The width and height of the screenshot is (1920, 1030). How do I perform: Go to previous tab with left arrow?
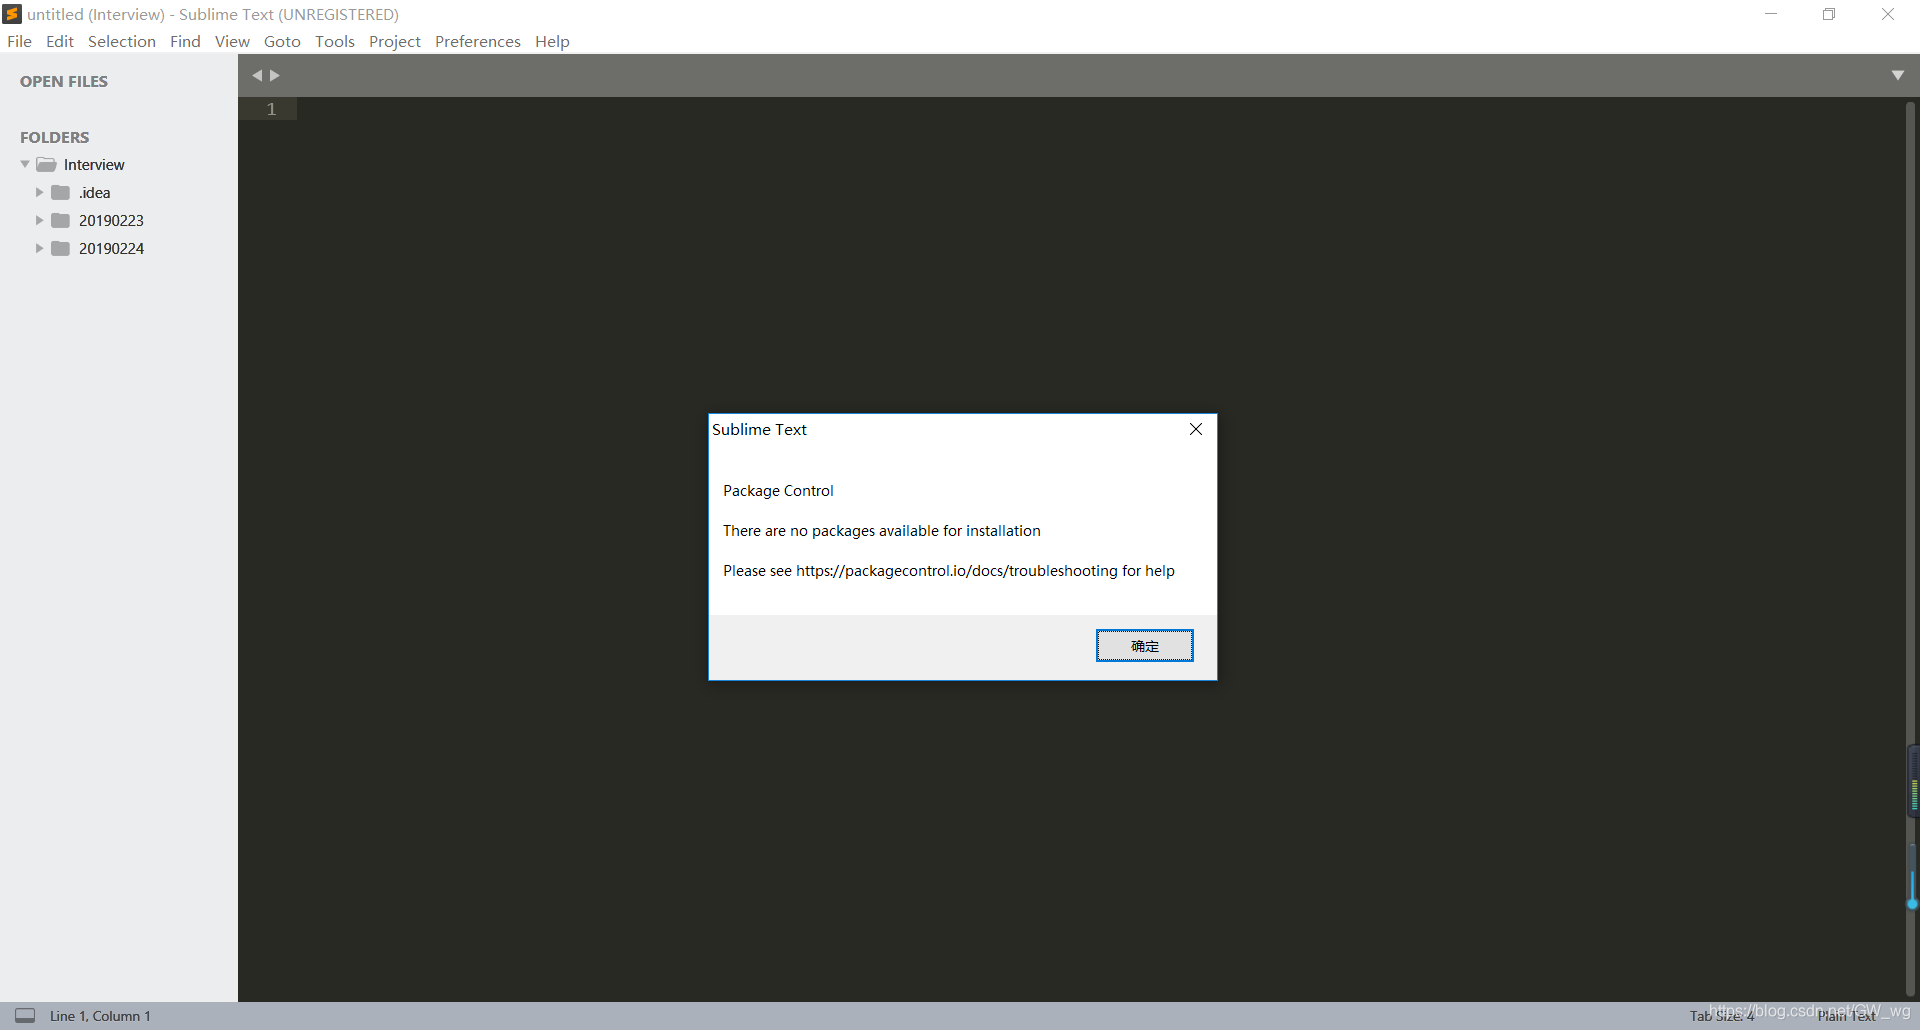(257, 75)
